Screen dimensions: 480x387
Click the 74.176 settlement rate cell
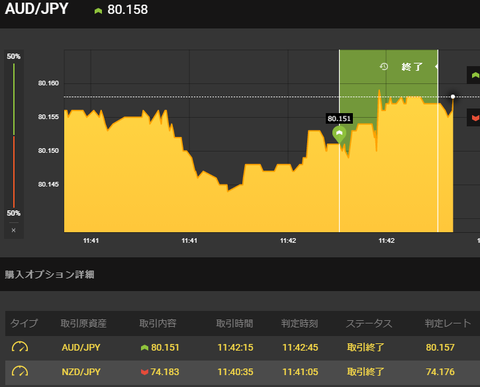point(440,372)
